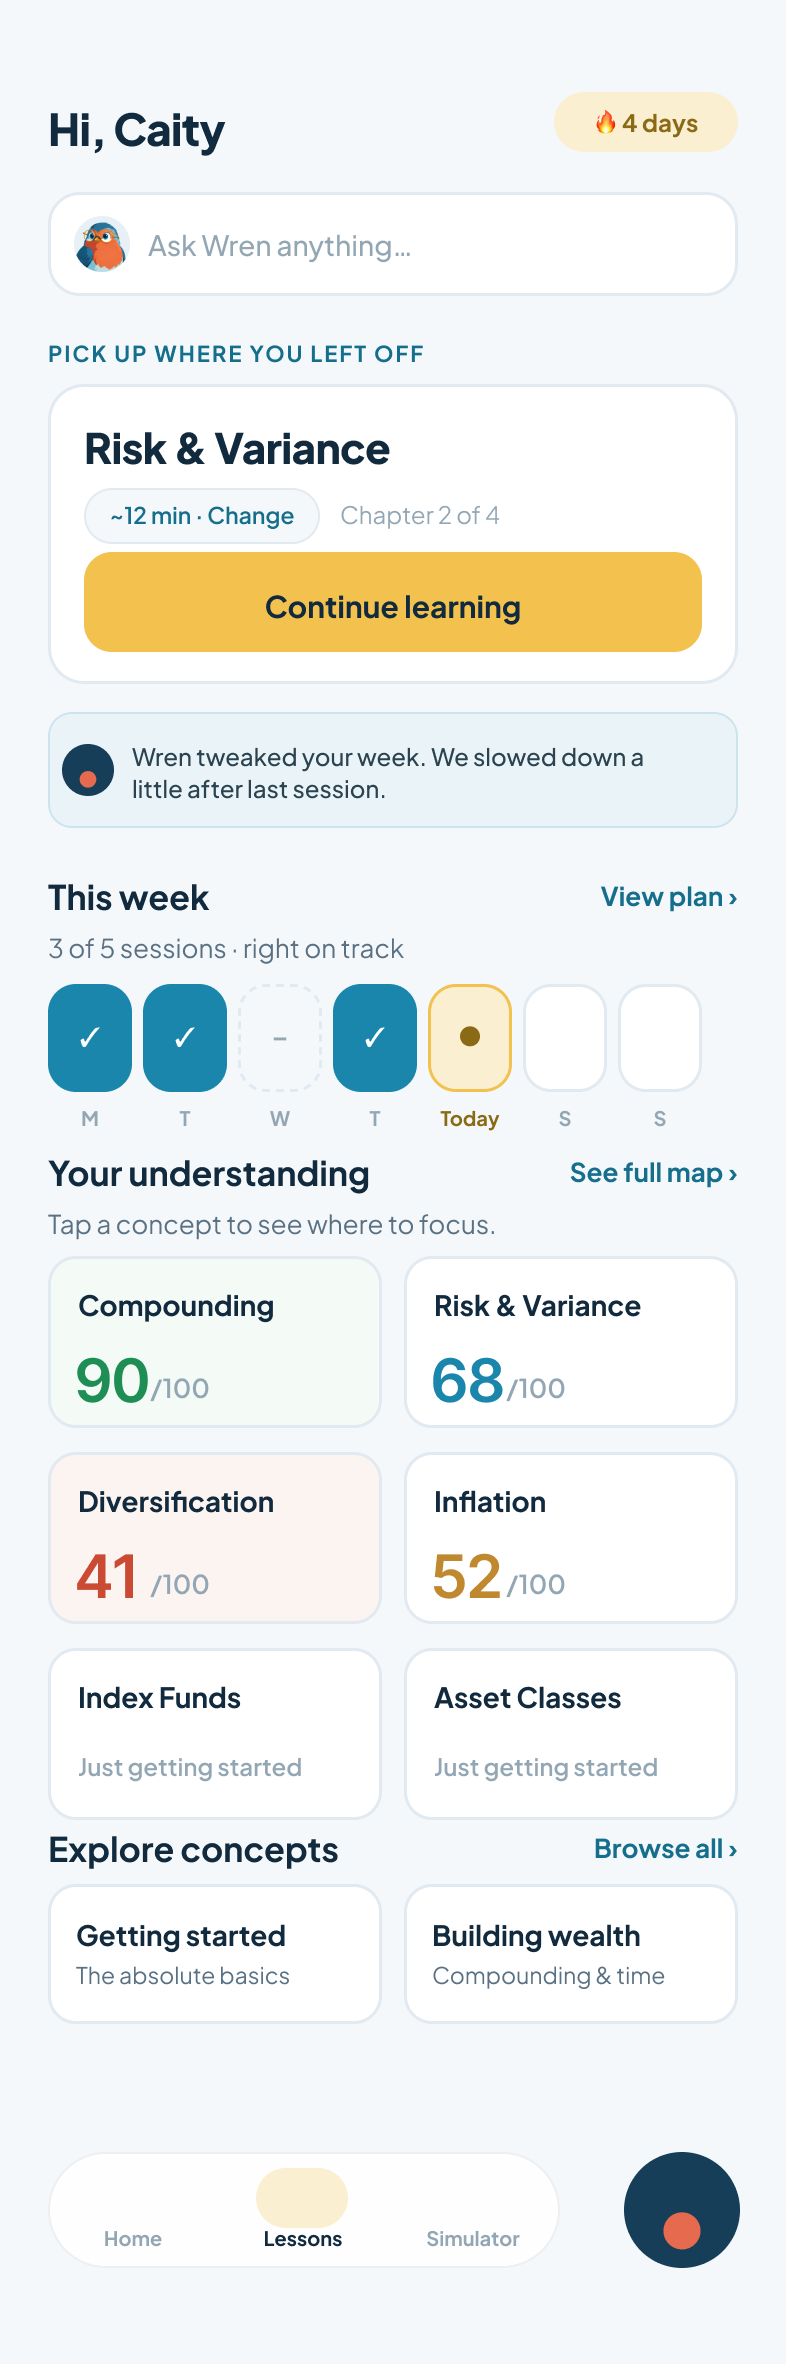The width and height of the screenshot is (786, 2364).
Task: Open the 4 days streak flame badge
Action: pyautogui.click(x=646, y=123)
